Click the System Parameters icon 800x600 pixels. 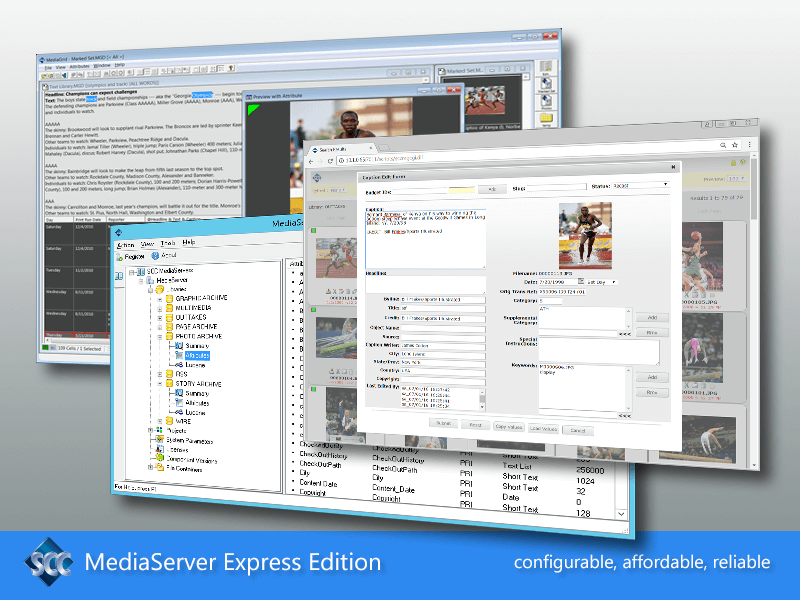(x=160, y=440)
